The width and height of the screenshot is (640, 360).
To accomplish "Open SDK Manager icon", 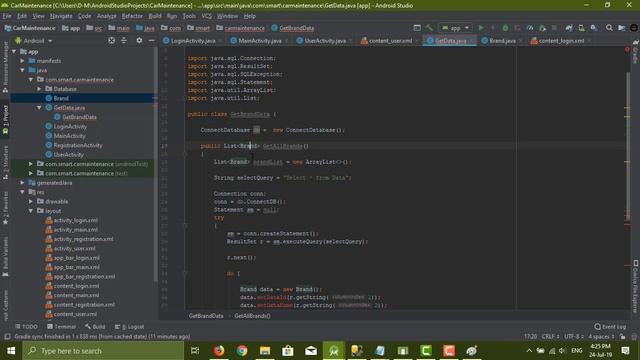I will pyautogui.click(x=594, y=28).
